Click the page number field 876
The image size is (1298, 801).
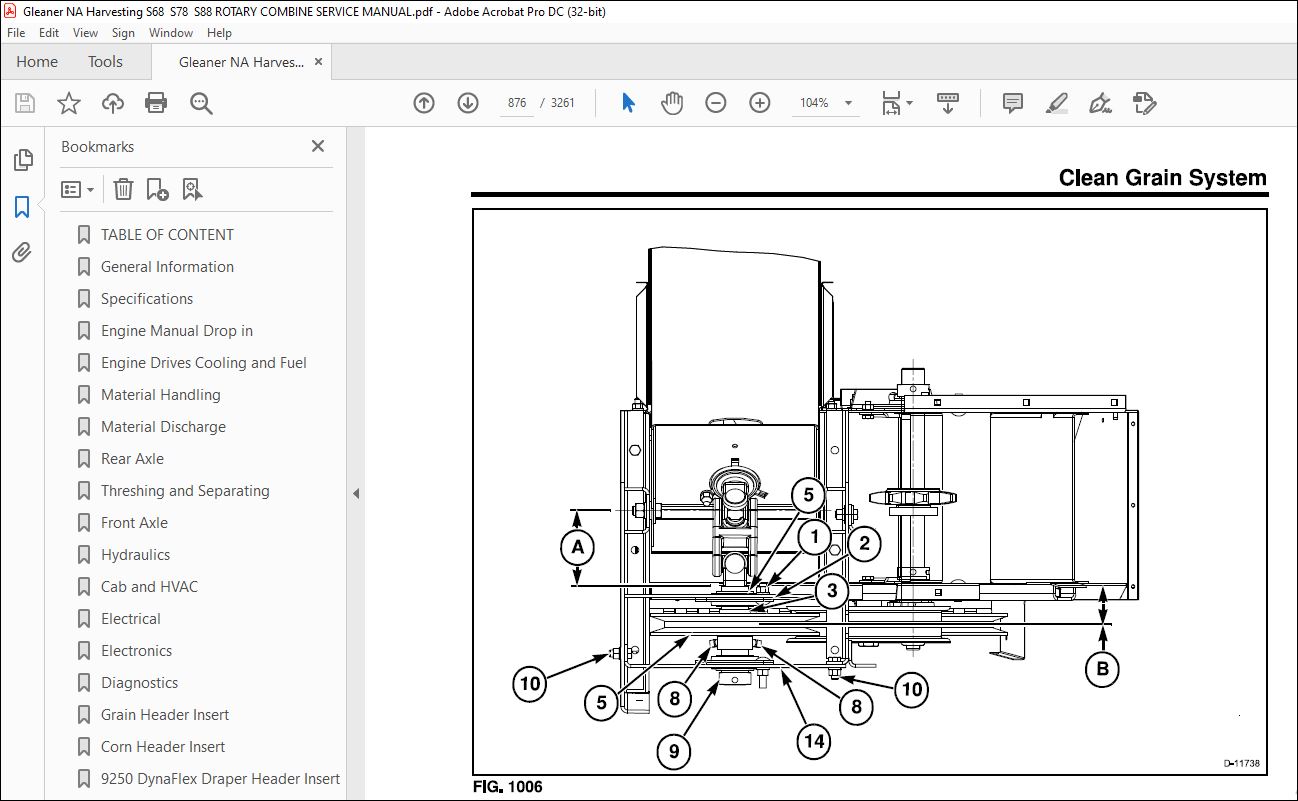[517, 103]
